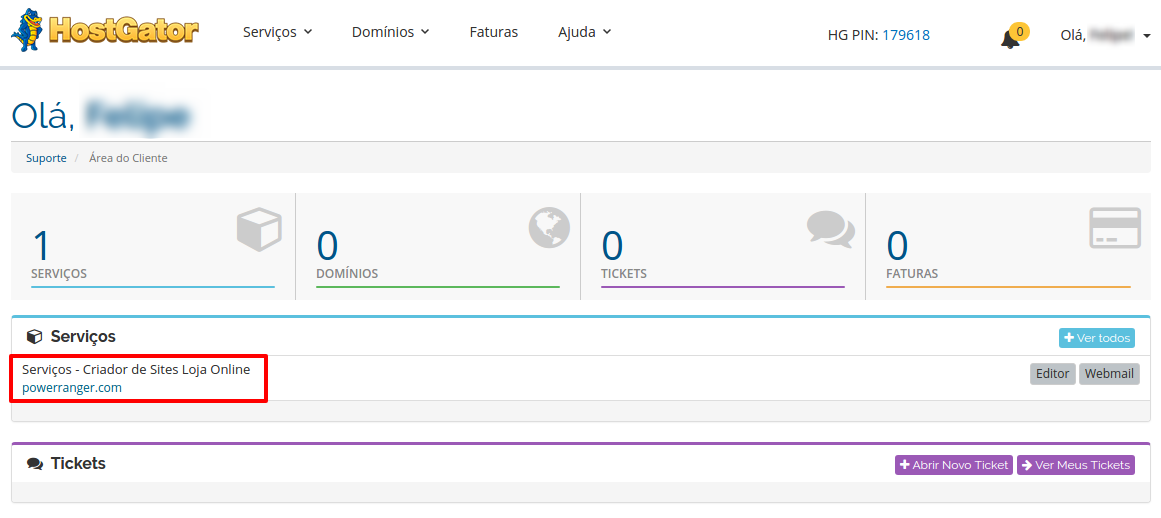The width and height of the screenshot is (1161, 518).
Task: Click Ver Meus Tickets button
Action: coord(1076,465)
